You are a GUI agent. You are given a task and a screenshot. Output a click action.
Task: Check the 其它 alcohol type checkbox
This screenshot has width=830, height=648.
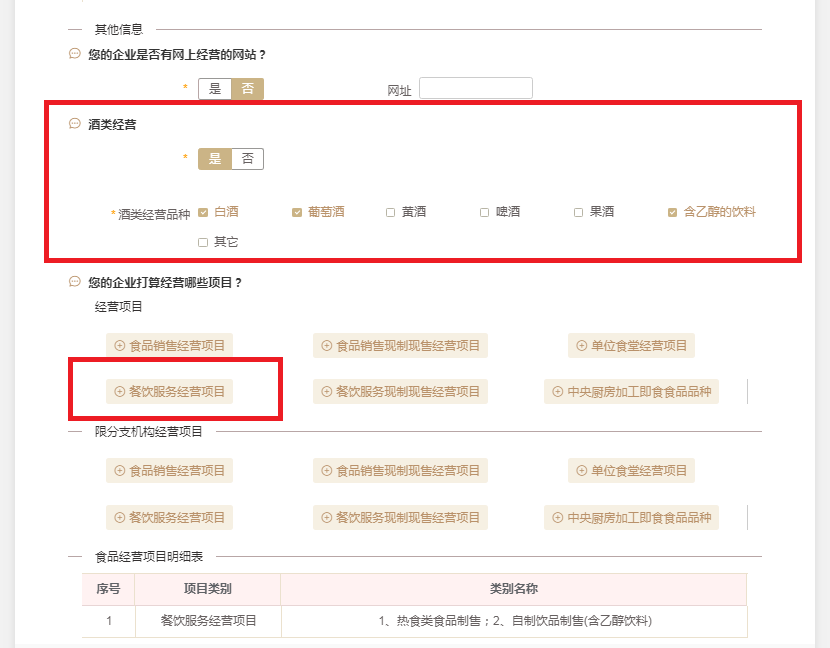(x=204, y=242)
